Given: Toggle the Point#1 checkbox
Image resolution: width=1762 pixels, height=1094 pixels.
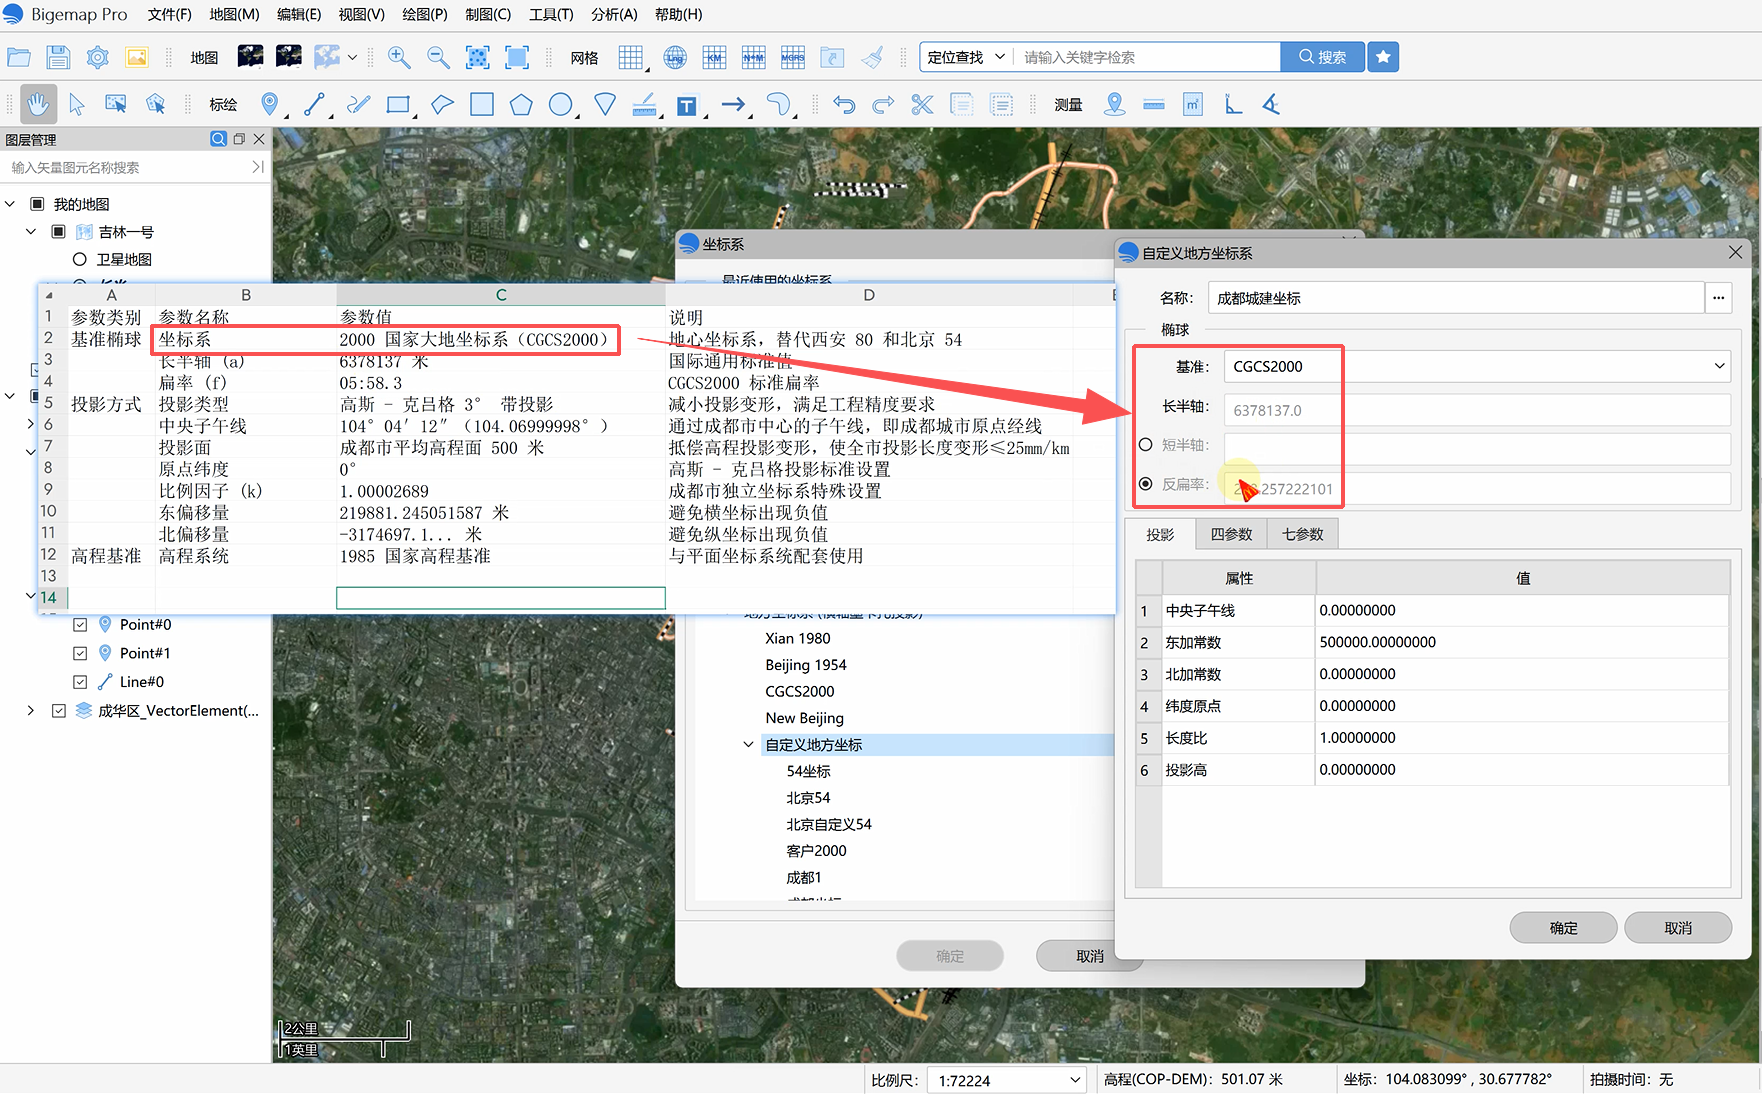Looking at the screenshot, I should point(80,653).
